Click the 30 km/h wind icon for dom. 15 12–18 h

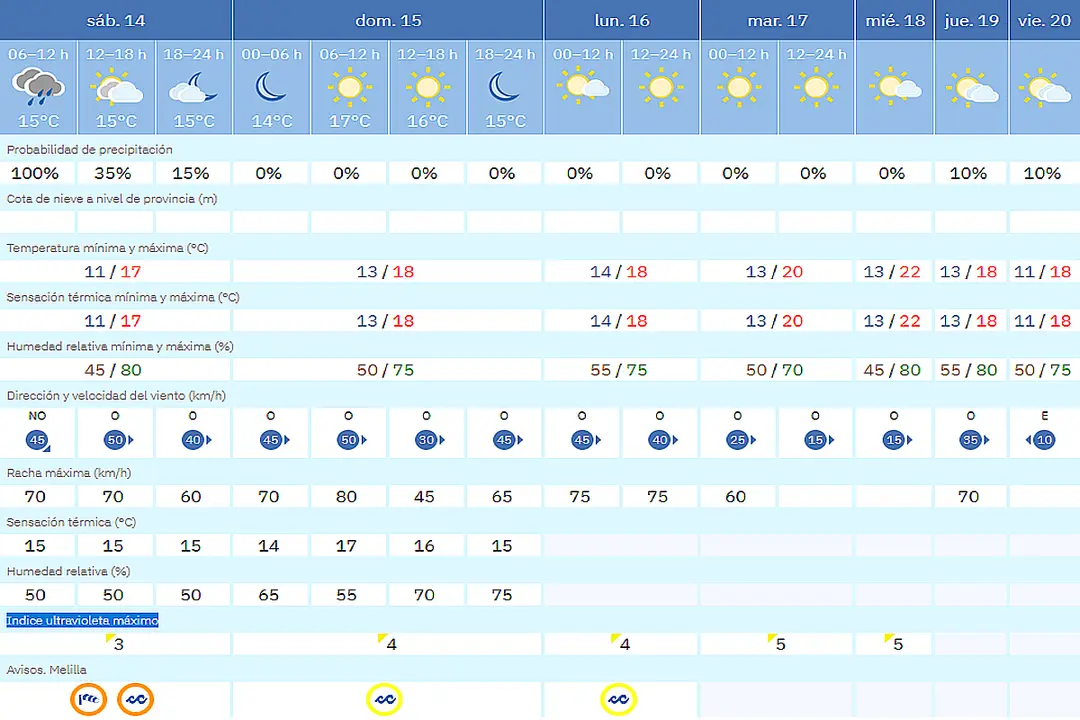tap(428, 440)
